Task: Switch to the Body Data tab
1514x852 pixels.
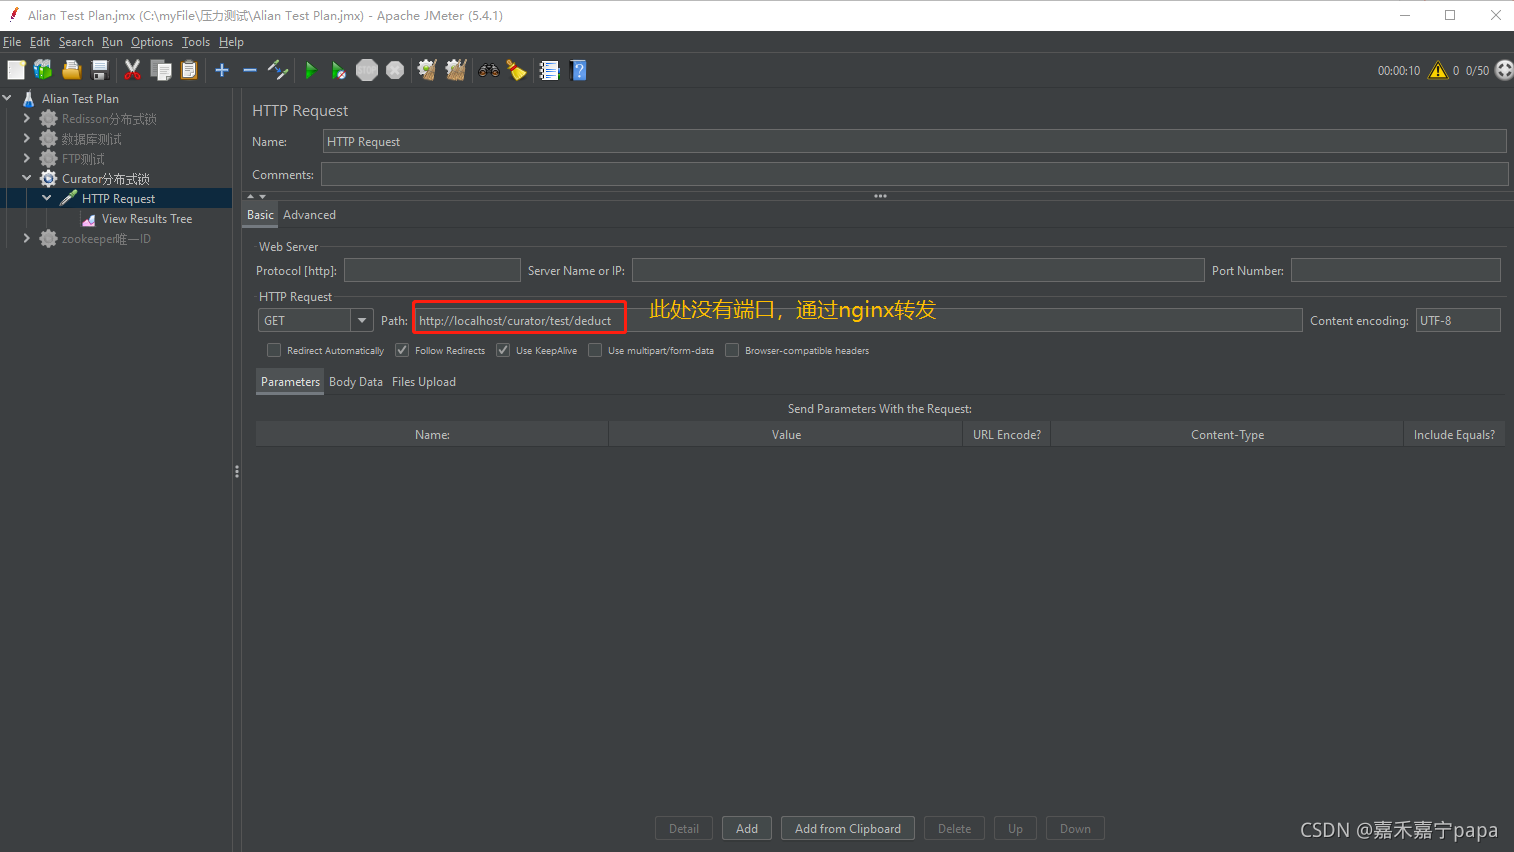Action: (356, 382)
